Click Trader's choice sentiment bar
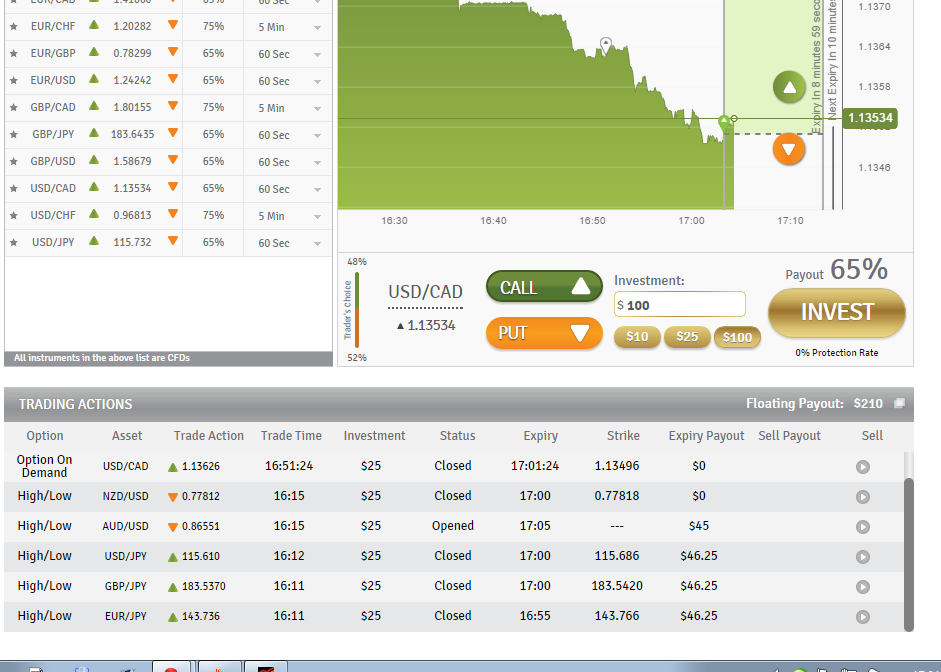Viewport: 941px width, 672px height. [x=357, y=310]
